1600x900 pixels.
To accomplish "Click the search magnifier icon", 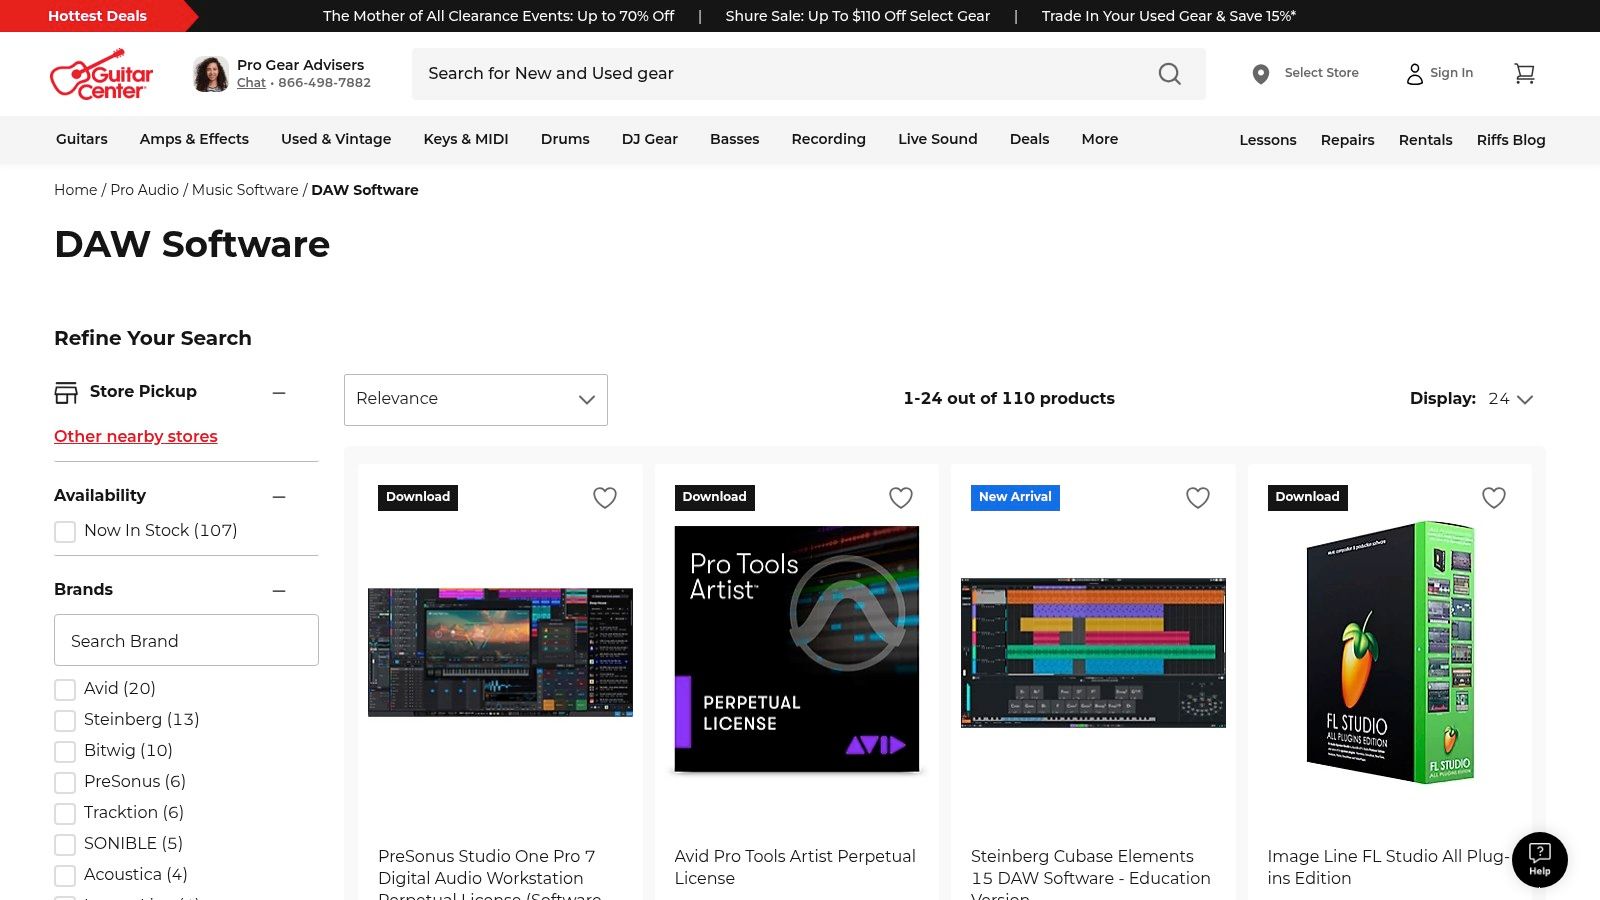I will [1168, 73].
